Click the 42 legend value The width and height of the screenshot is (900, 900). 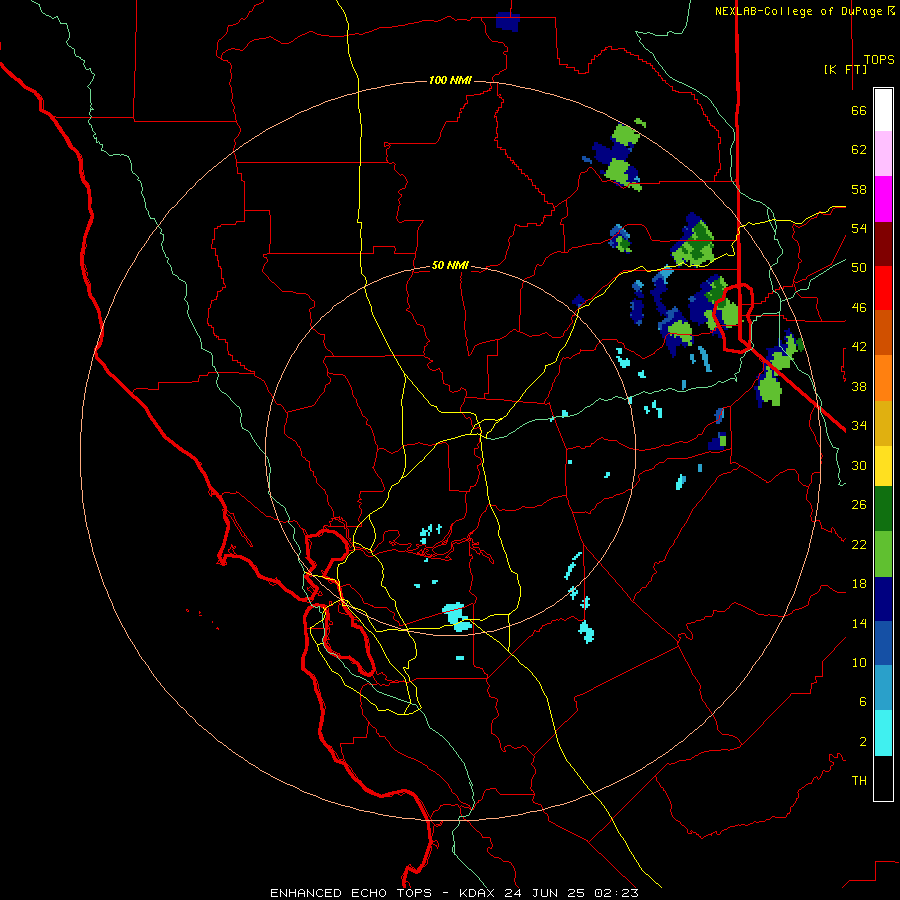(859, 347)
